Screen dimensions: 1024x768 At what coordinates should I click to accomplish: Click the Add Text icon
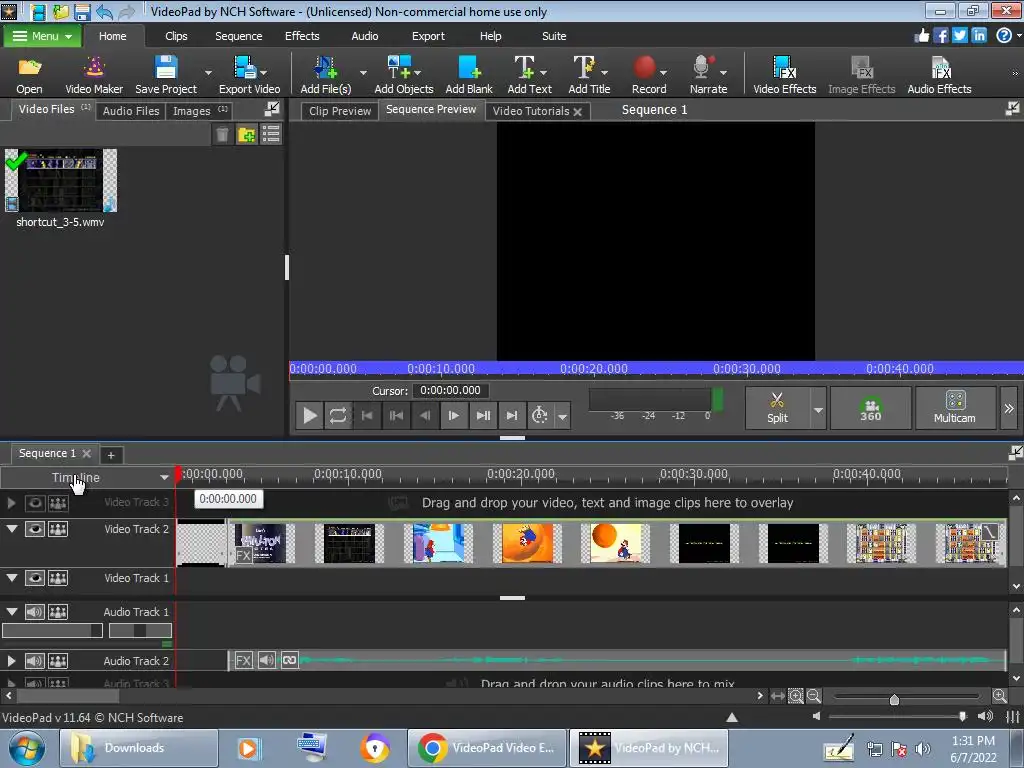pyautogui.click(x=524, y=67)
